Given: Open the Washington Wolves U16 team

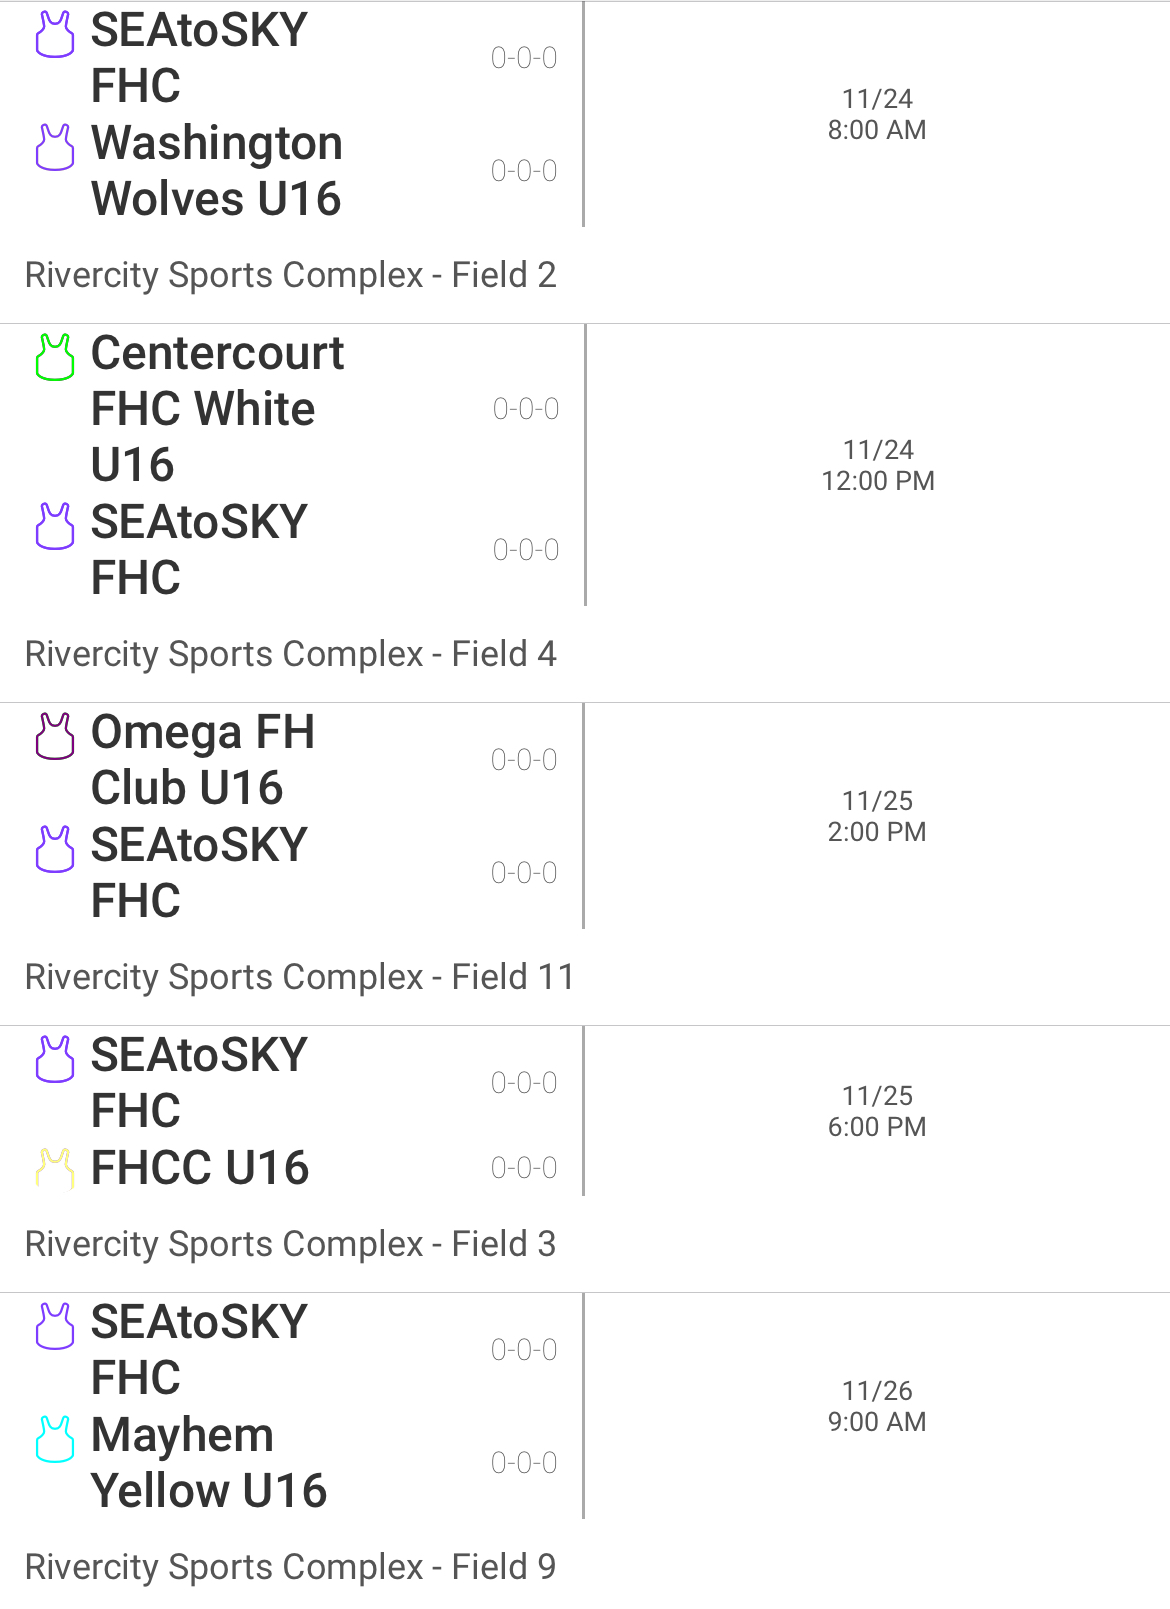Looking at the screenshot, I should click(x=216, y=171).
